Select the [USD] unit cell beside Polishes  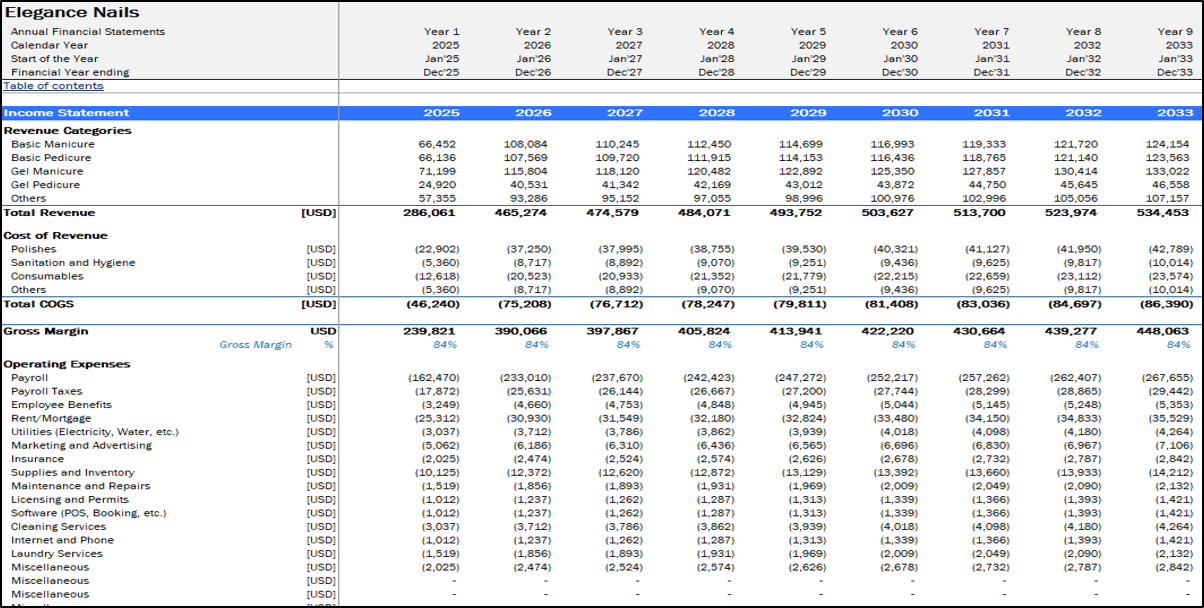pyautogui.click(x=320, y=249)
